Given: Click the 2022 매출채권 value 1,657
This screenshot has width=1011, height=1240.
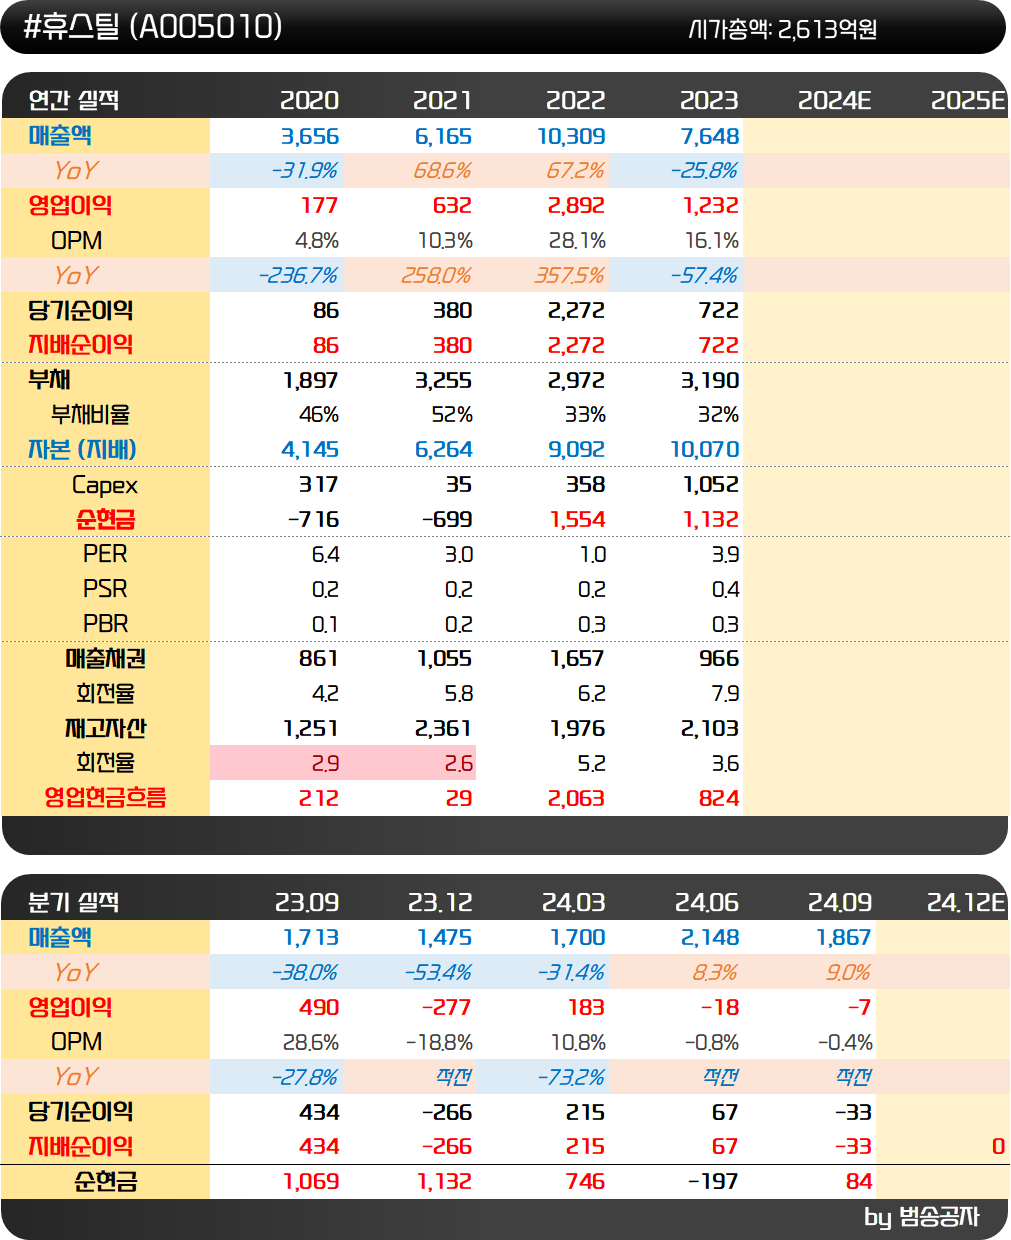Looking at the screenshot, I should click(x=578, y=659).
